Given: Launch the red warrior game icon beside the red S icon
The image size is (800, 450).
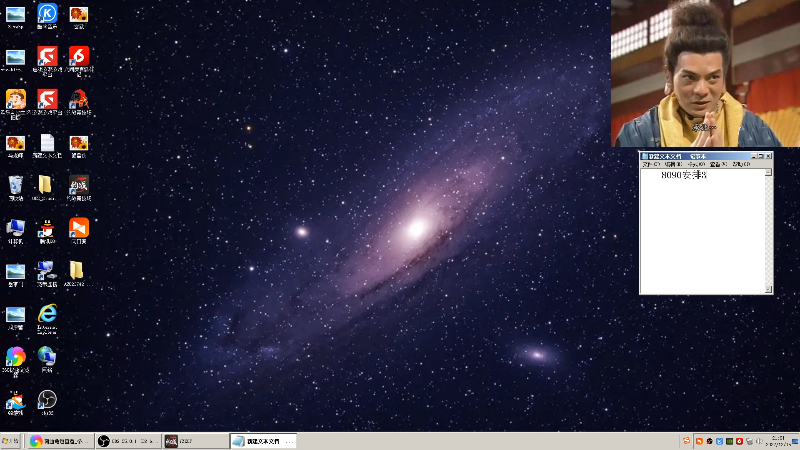Looking at the screenshot, I should (x=79, y=99).
